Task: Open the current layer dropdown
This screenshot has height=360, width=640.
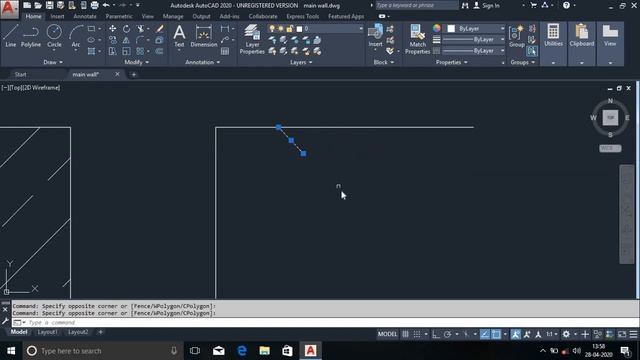Action: [x=315, y=29]
